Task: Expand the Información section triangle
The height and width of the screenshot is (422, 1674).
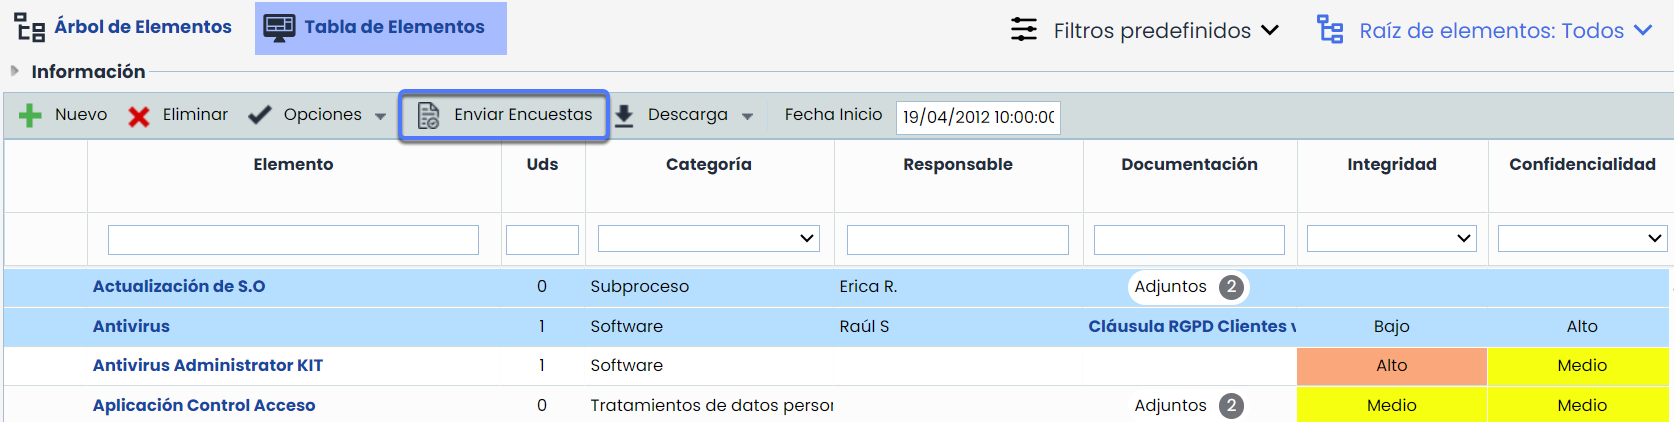Action: 14,71
